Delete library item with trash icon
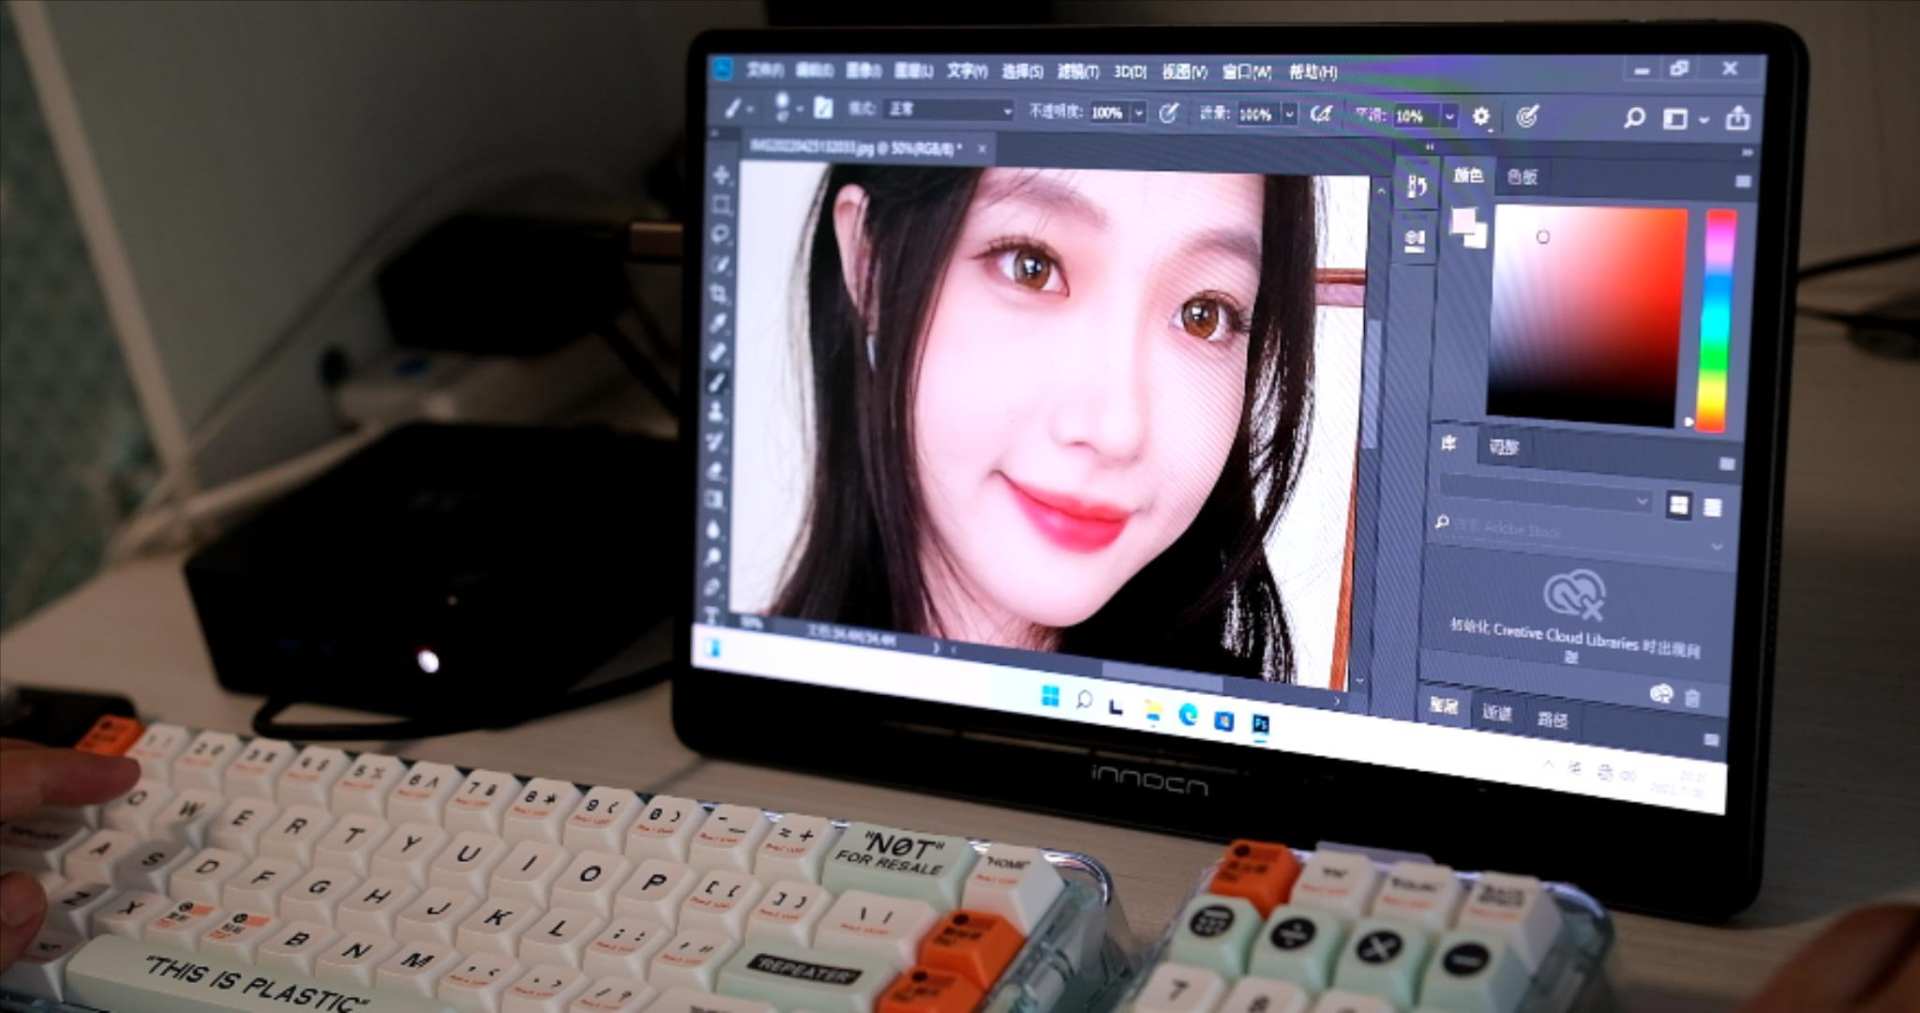Screen dimensions: 1920x1013 pos(1692,698)
